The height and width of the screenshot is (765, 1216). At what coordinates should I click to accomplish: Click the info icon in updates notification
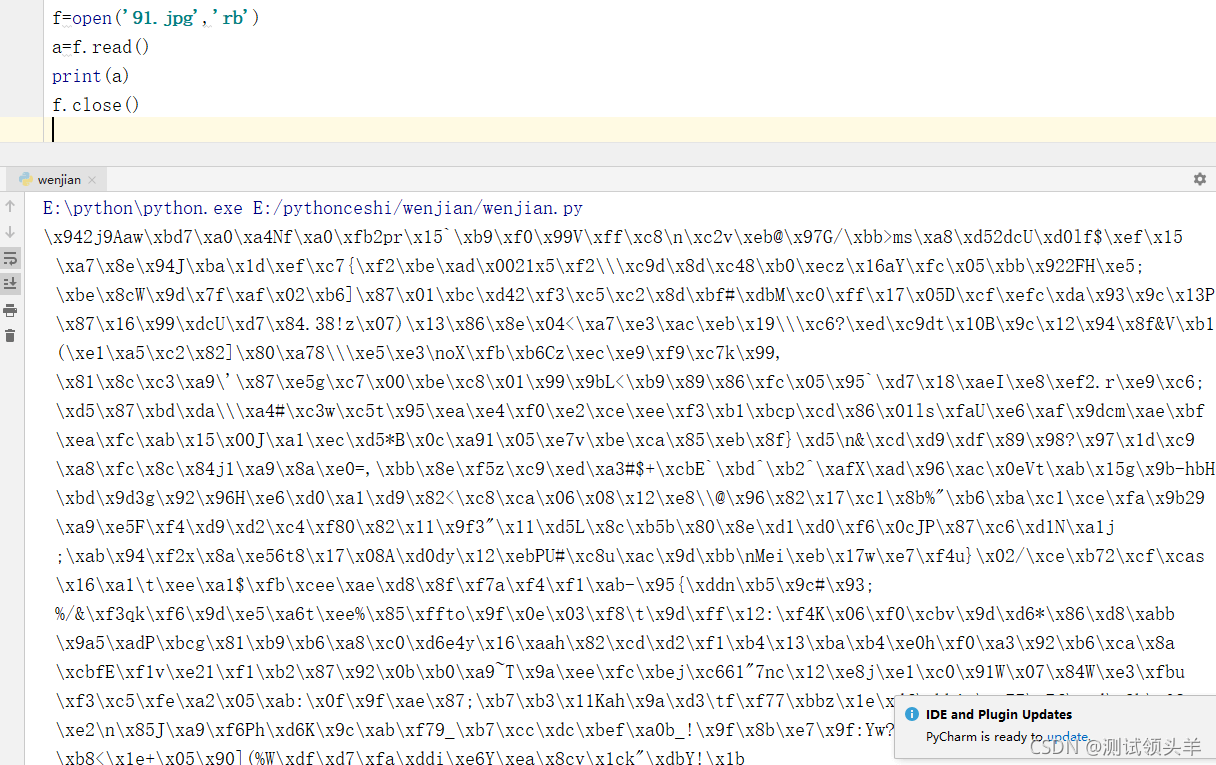pyautogui.click(x=911, y=715)
